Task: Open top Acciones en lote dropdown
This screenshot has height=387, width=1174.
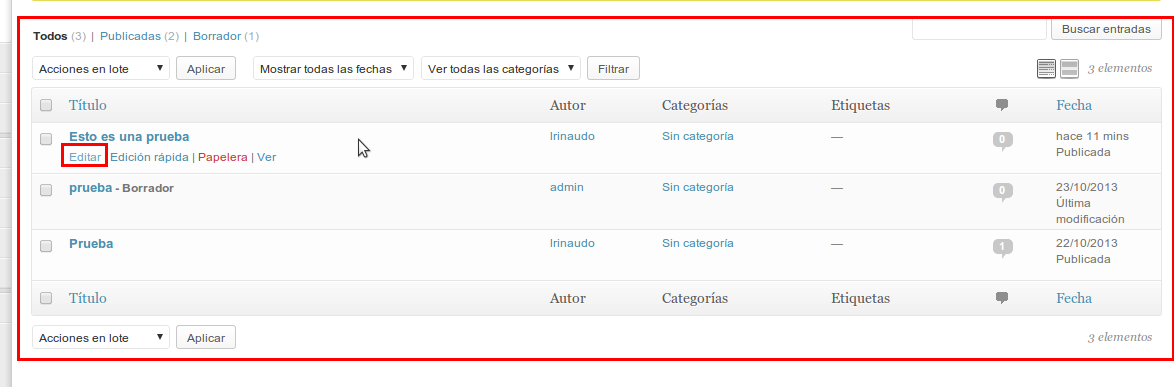Action: pos(101,68)
